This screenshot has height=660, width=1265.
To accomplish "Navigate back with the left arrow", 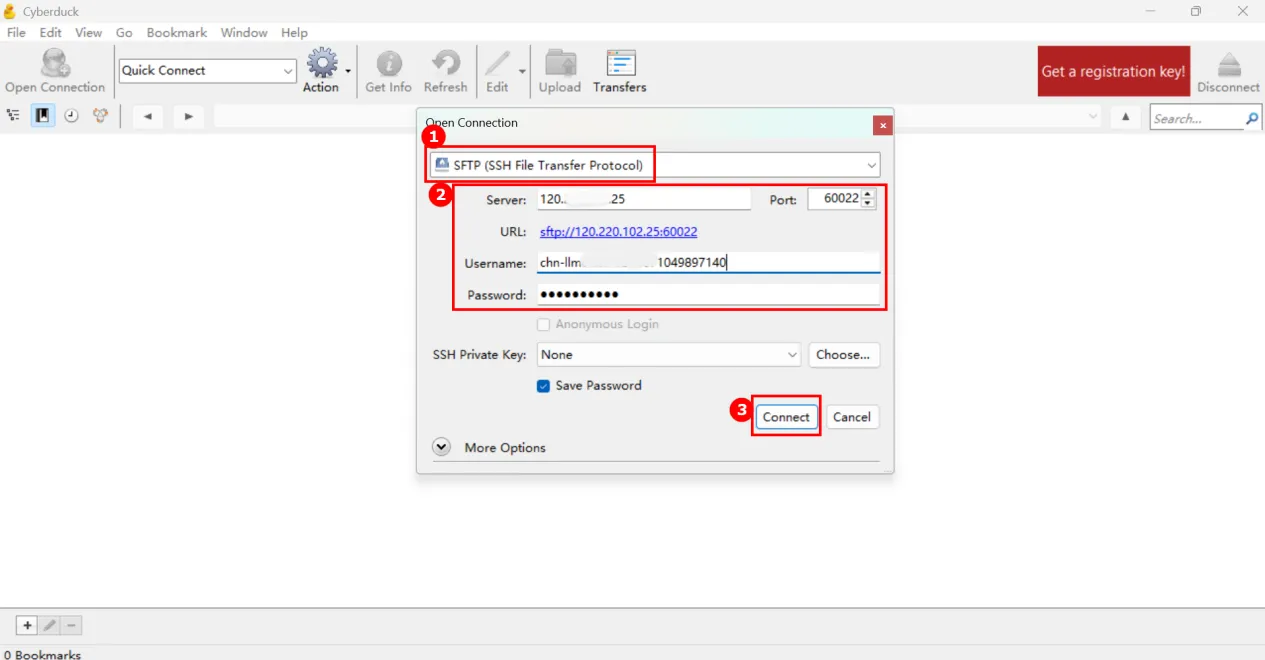I will (147, 117).
